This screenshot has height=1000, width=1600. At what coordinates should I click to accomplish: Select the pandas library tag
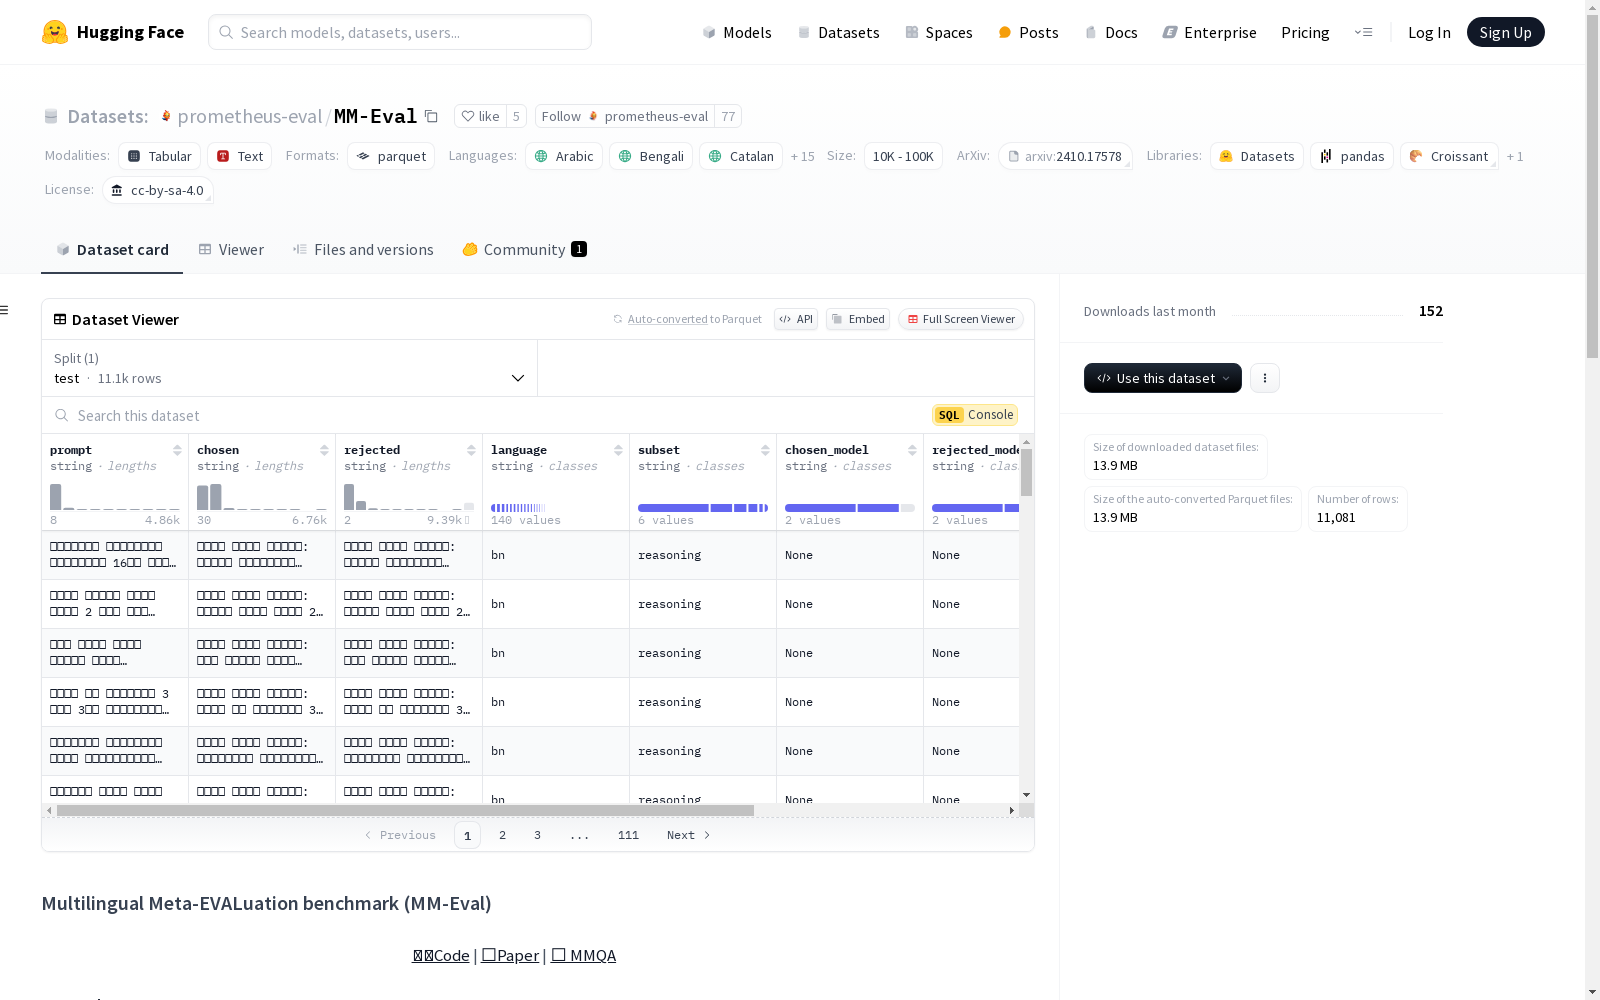coord(1352,156)
